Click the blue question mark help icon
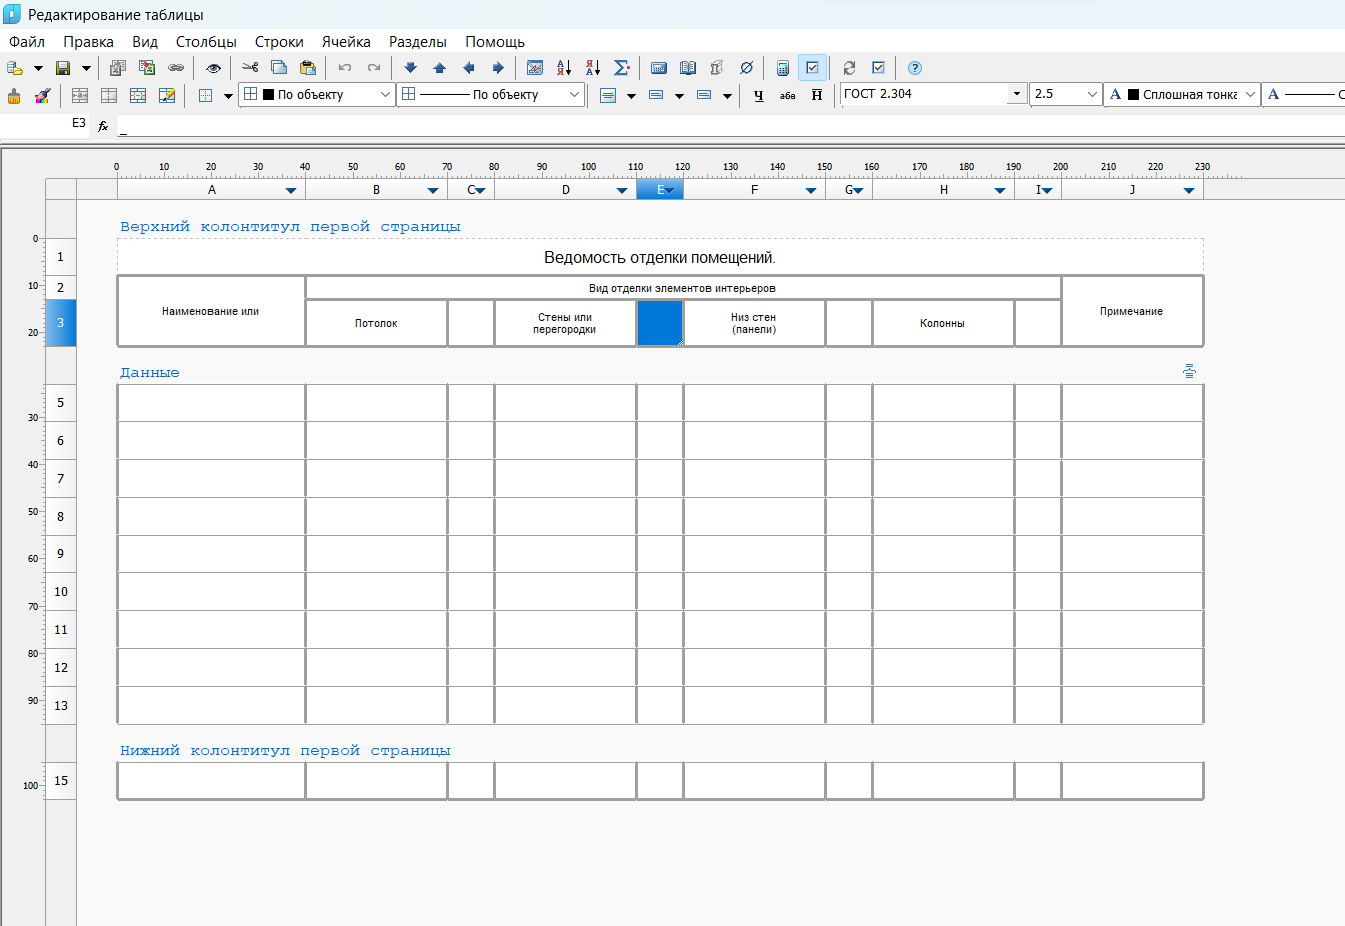 [x=914, y=68]
